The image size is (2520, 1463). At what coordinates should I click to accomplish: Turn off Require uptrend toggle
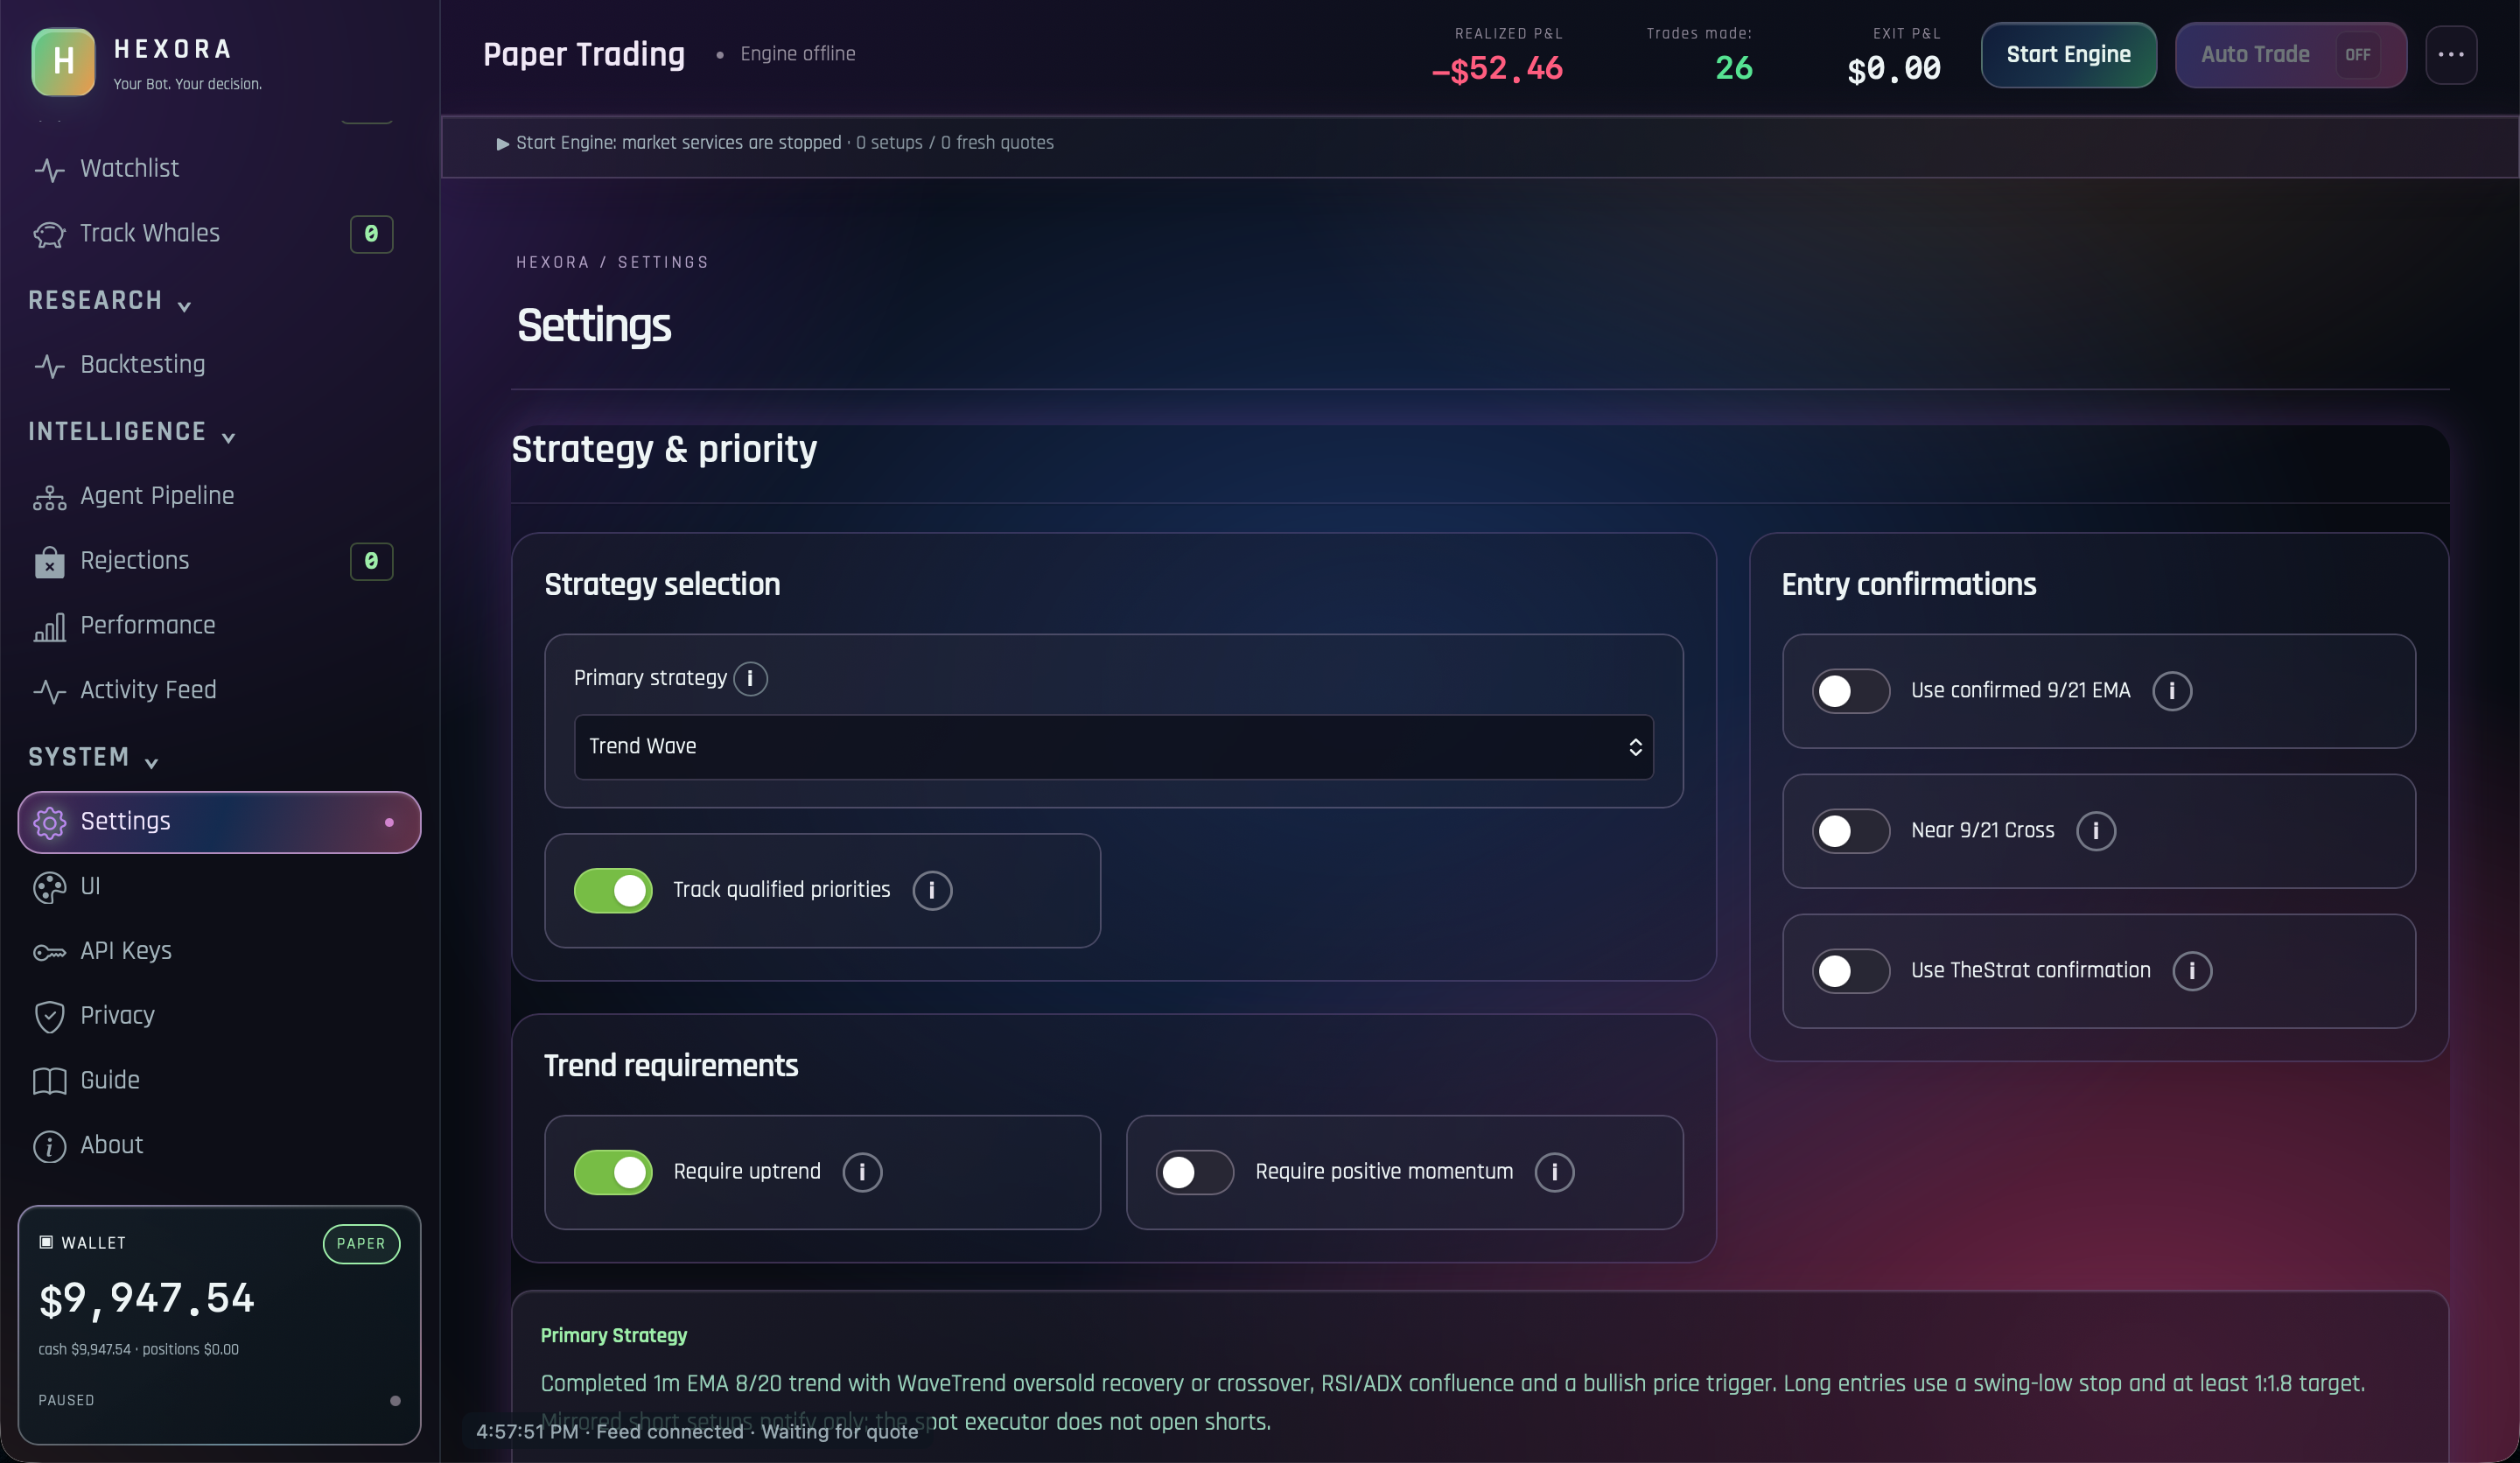pos(613,1172)
